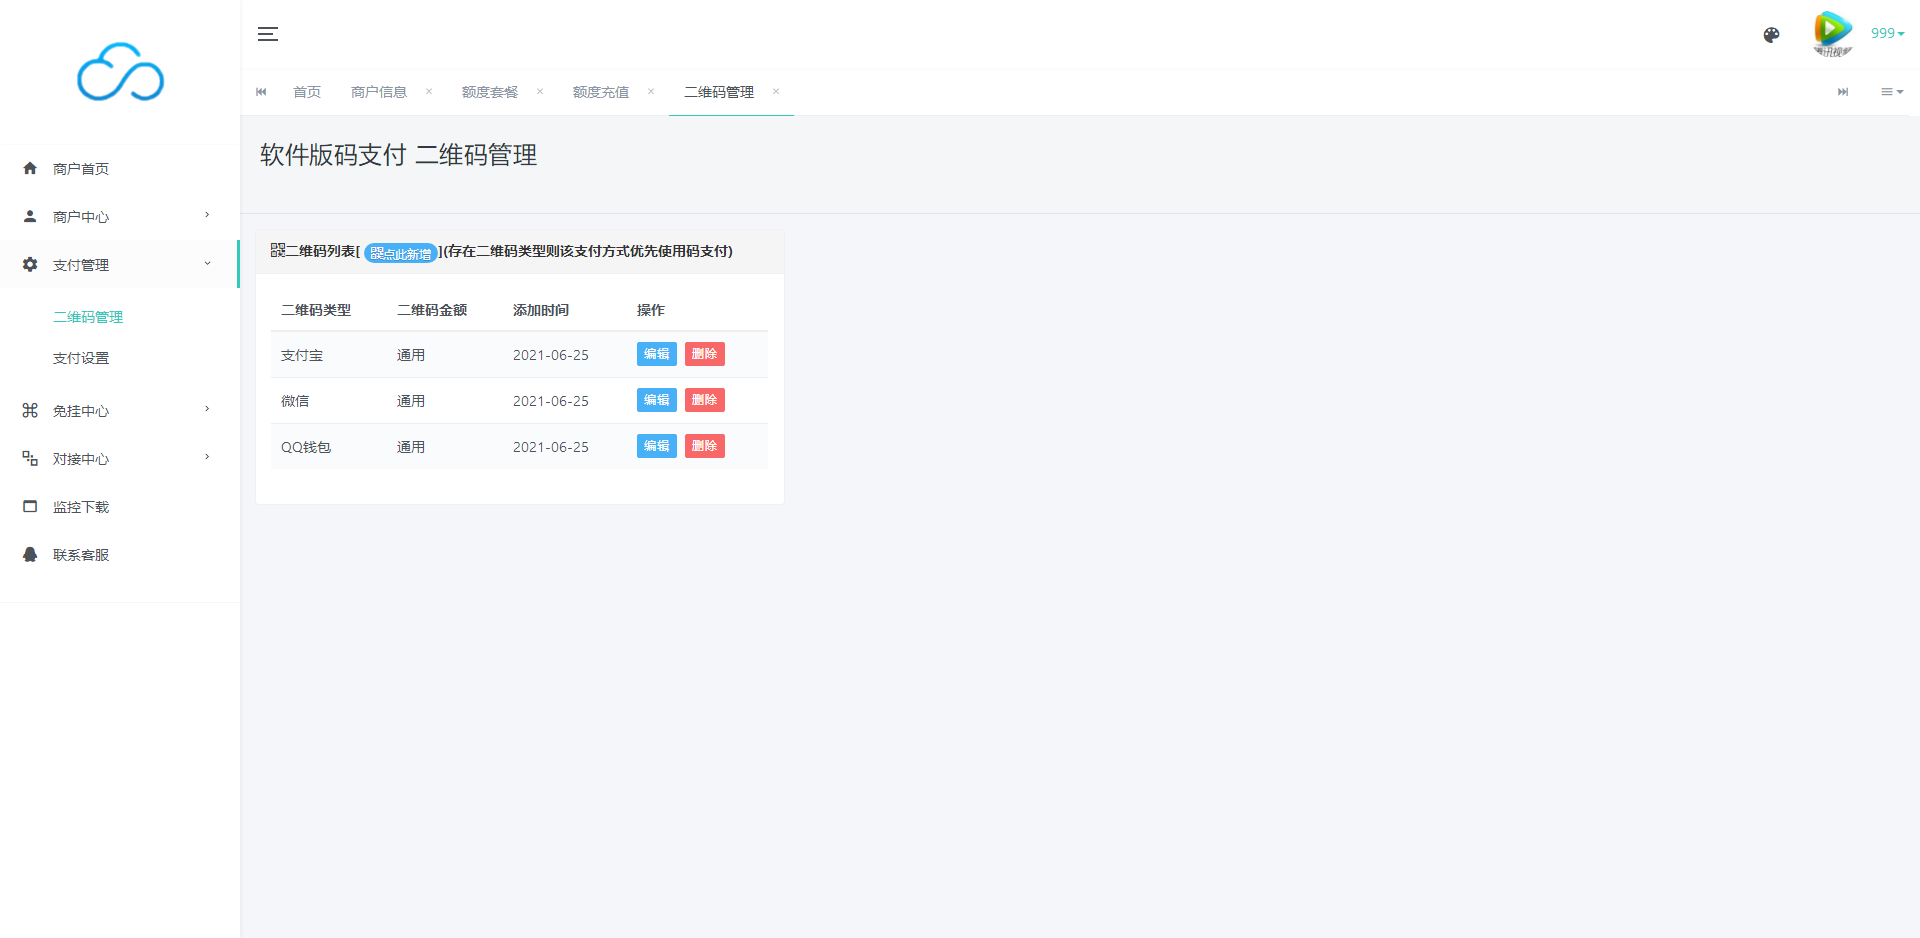Toggle the hamburger sidebar menu icon
The width and height of the screenshot is (1920, 938).
[268, 34]
